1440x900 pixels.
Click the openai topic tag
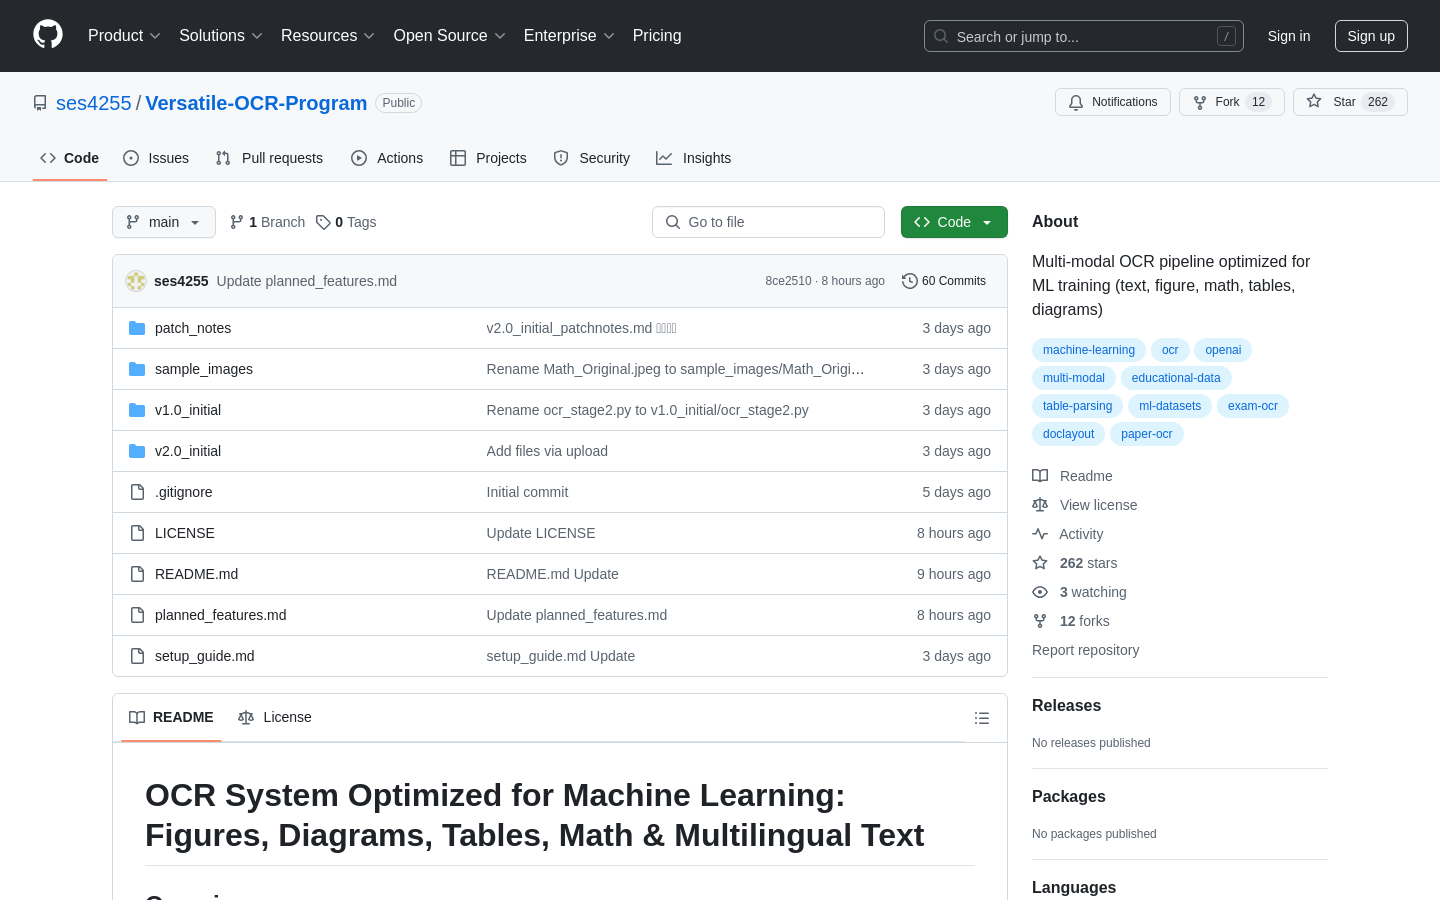coord(1223,350)
